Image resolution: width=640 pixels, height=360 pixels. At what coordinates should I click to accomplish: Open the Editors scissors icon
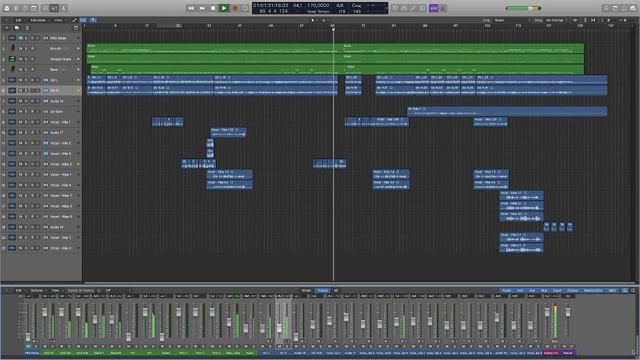[63, 8]
